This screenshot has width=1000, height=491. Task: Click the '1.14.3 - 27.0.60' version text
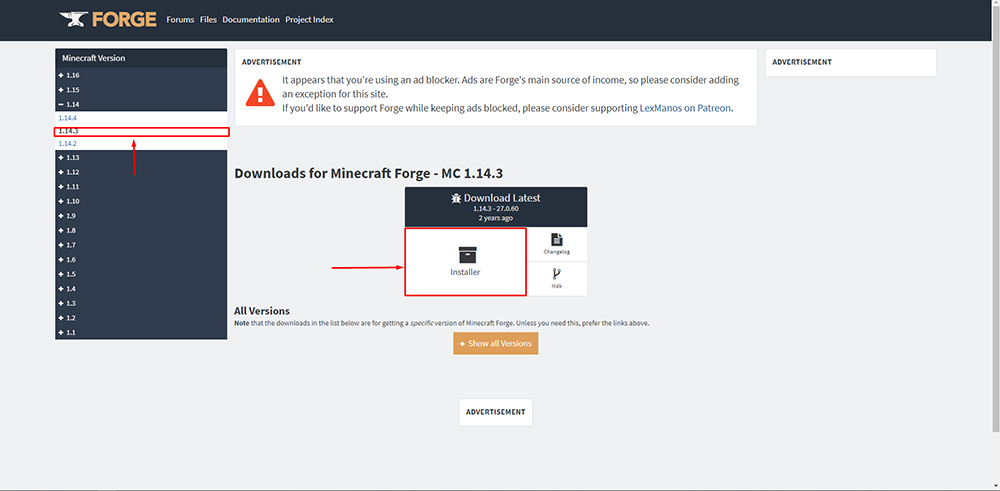pyautogui.click(x=496, y=209)
